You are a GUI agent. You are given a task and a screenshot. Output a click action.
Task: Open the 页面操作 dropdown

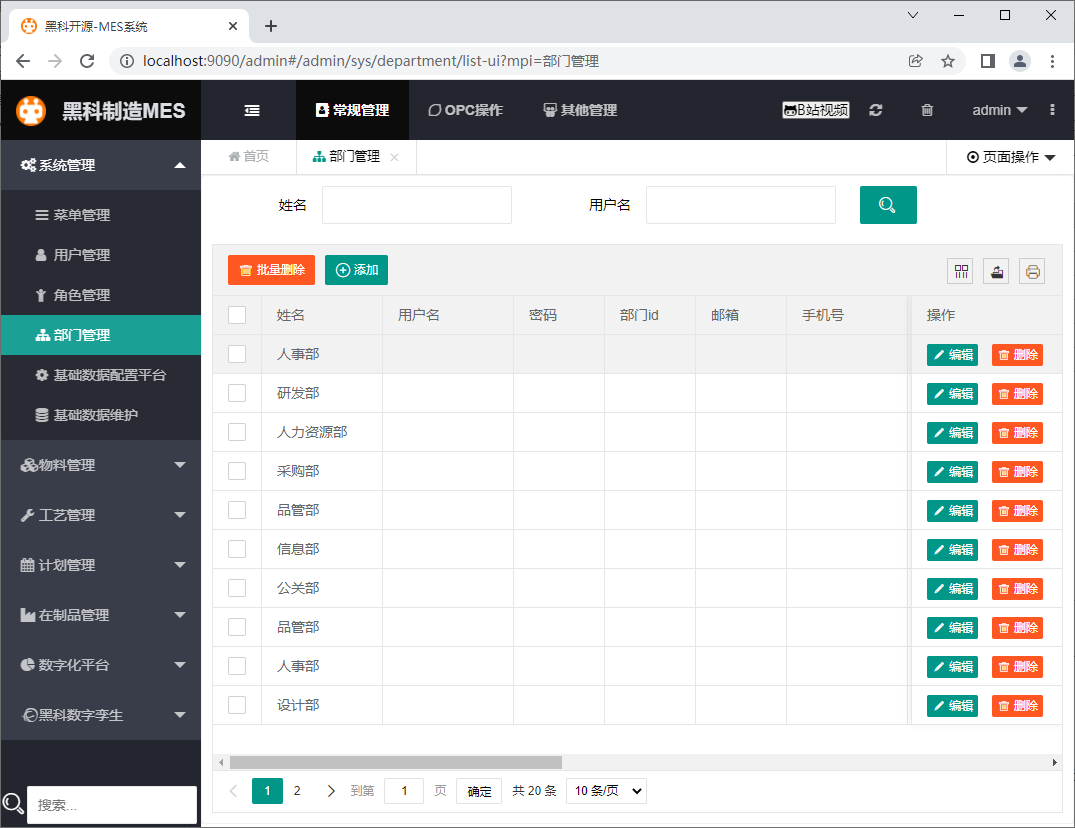(x=1011, y=157)
